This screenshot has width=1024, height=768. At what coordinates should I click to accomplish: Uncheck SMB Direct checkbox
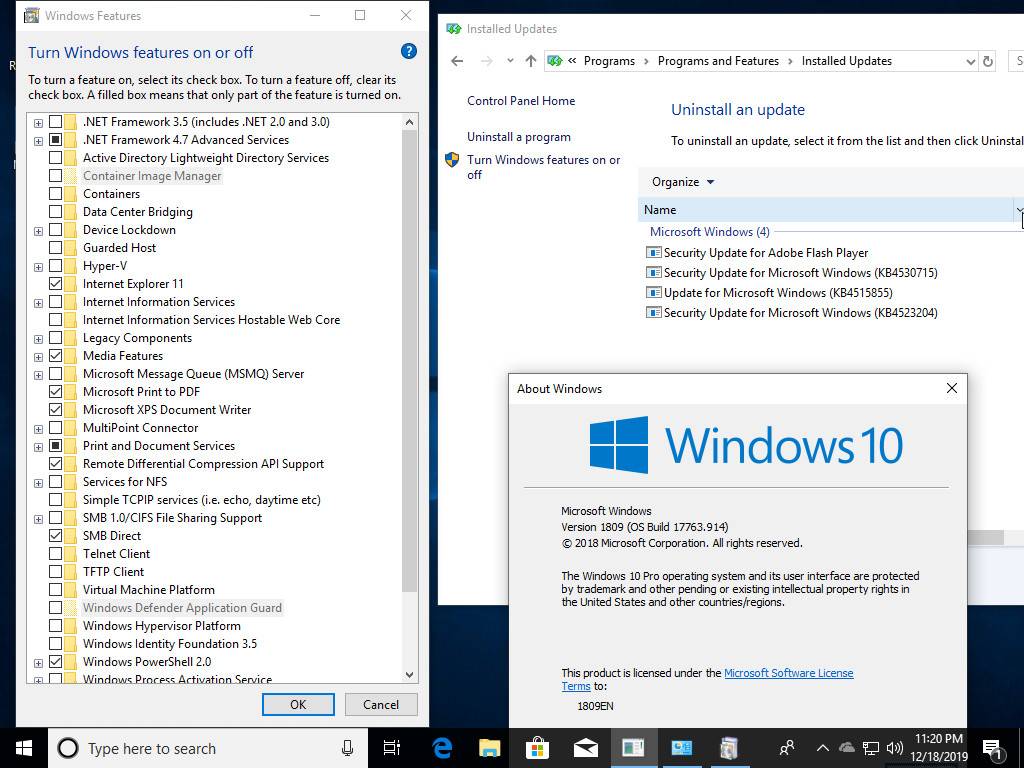[x=56, y=536]
